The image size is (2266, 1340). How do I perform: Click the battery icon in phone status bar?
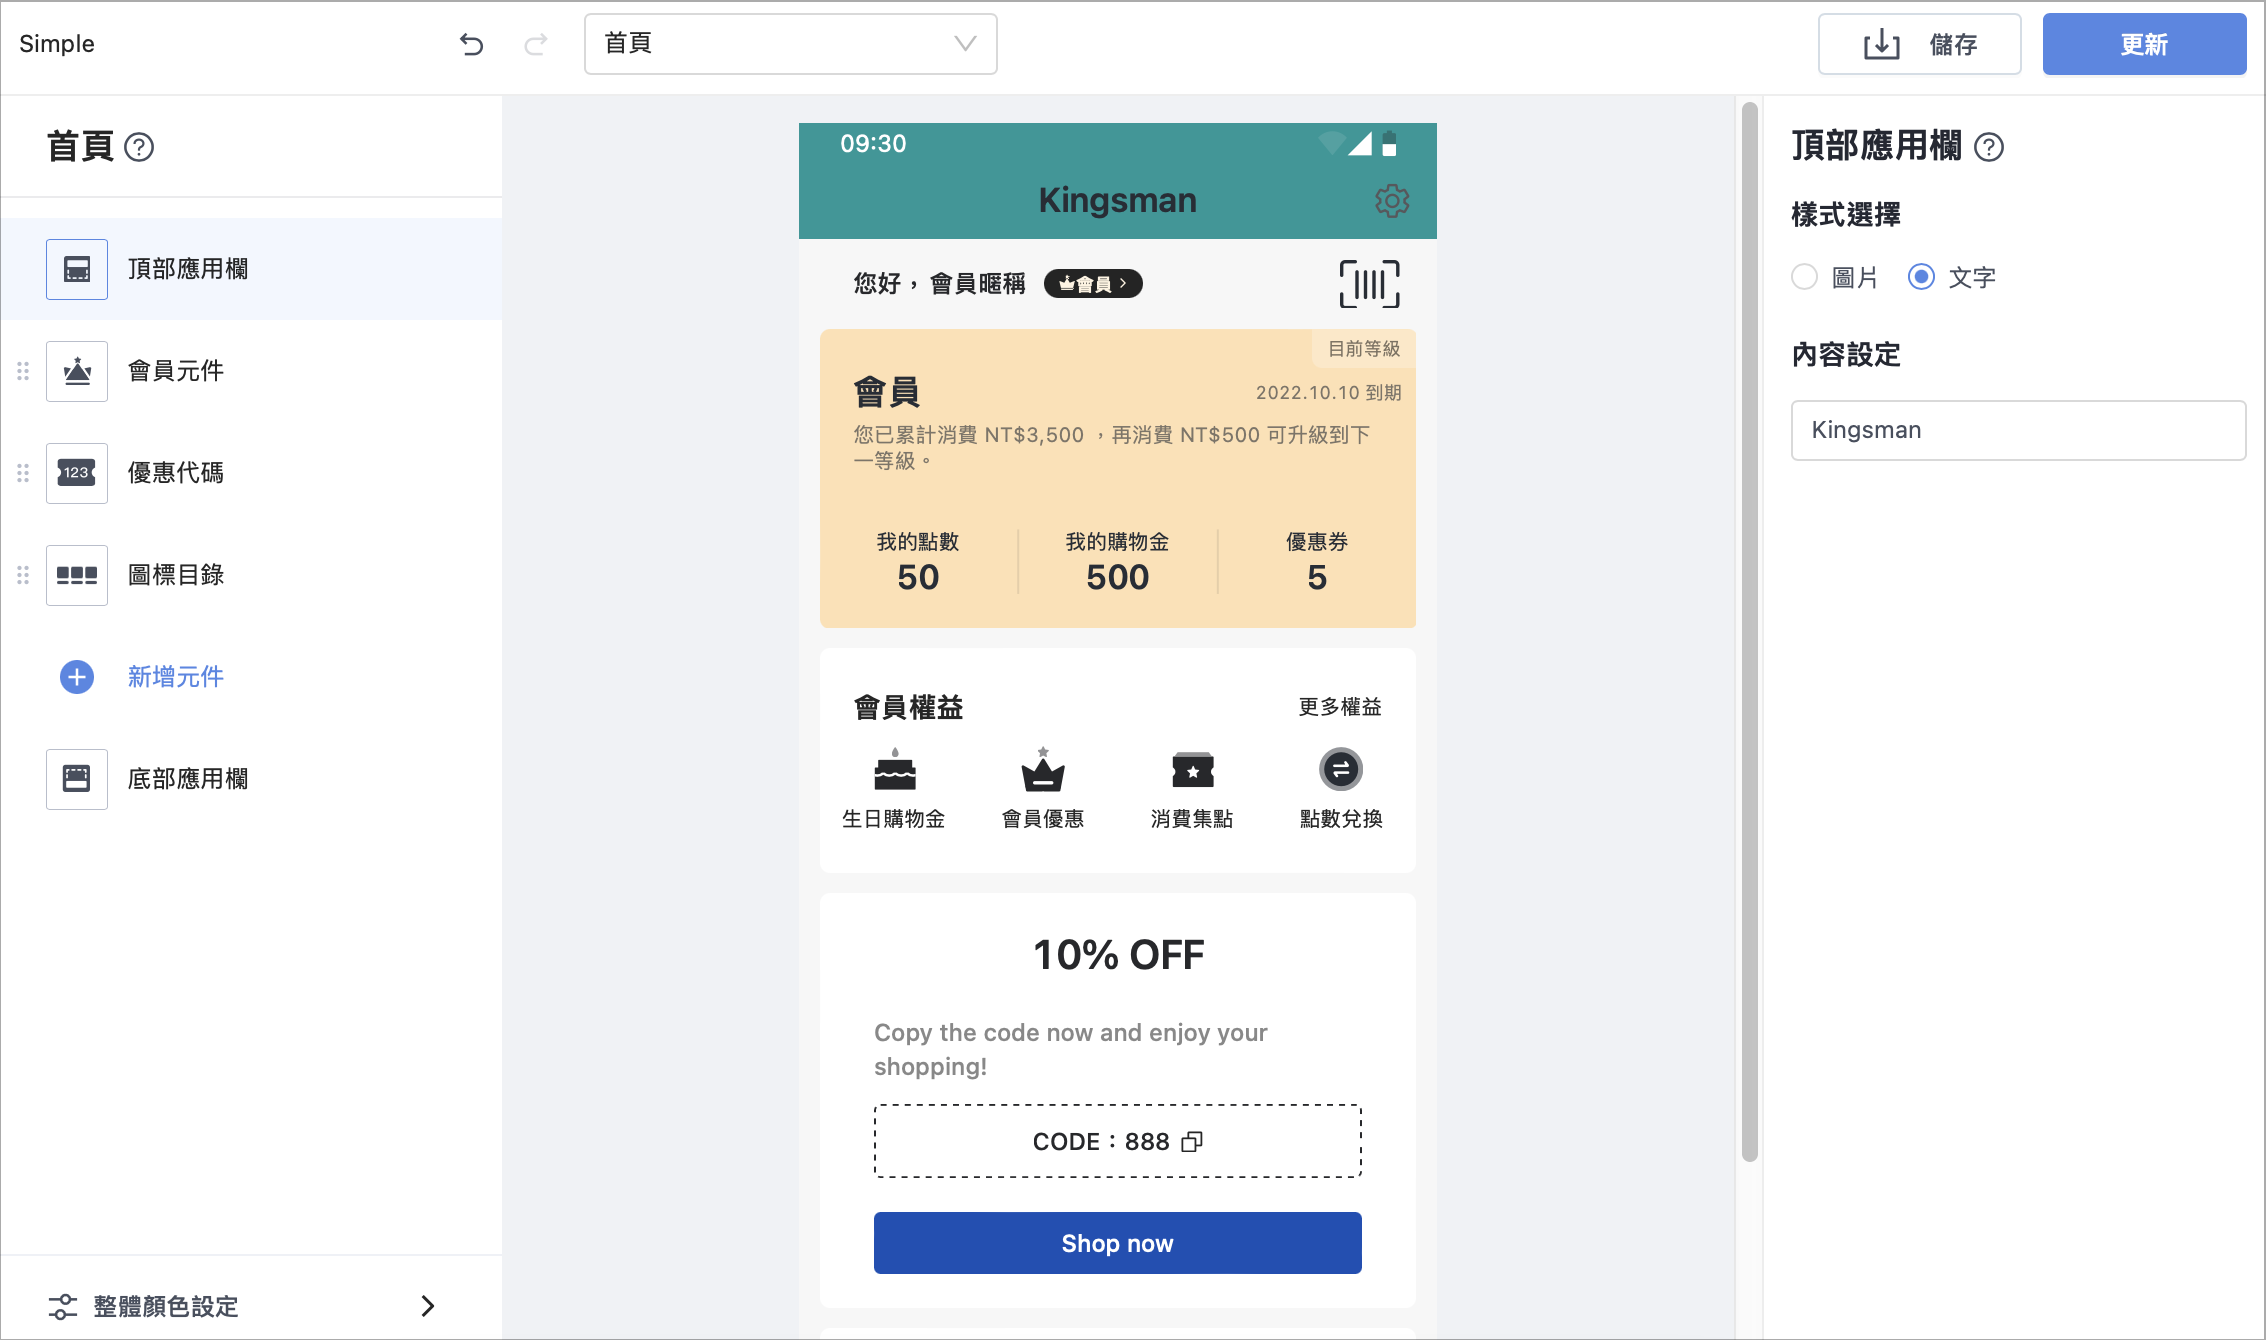pyautogui.click(x=1389, y=144)
